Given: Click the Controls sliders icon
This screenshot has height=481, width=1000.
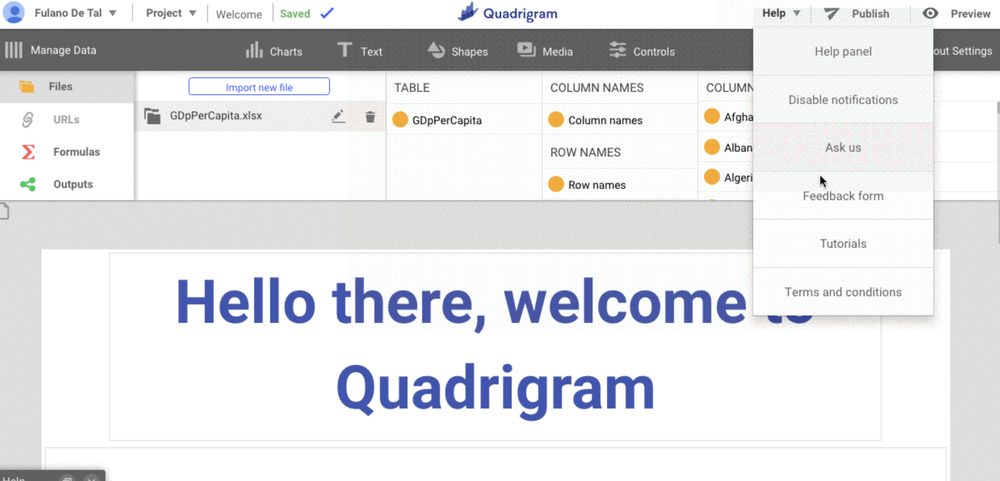Looking at the screenshot, I should (617, 50).
